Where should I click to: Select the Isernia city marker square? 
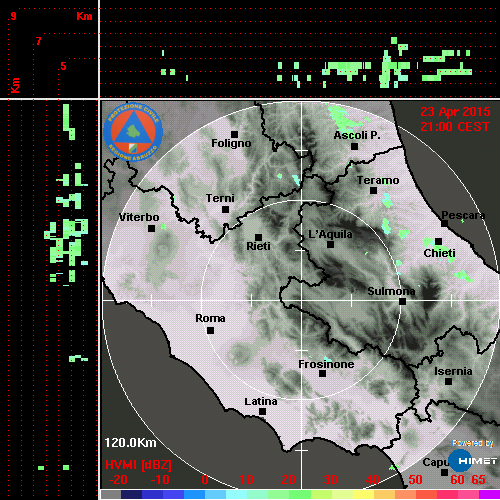click(449, 381)
